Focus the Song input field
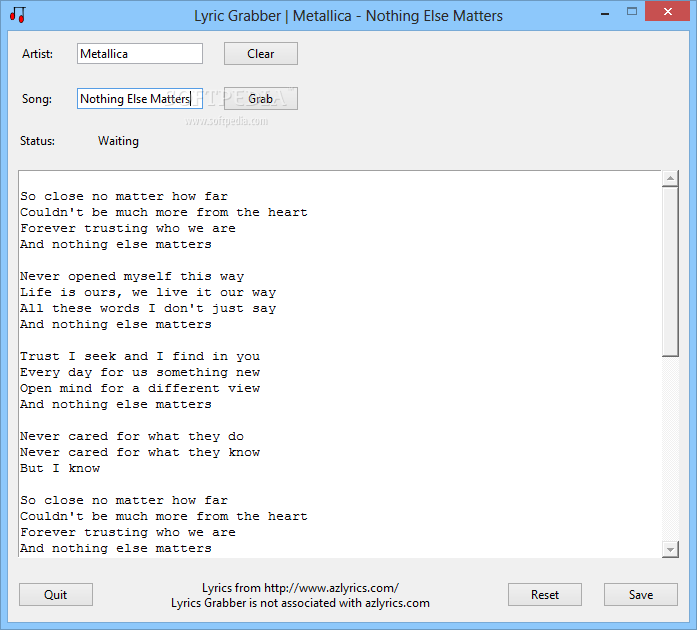The height and width of the screenshot is (630, 697). point(140,99)
